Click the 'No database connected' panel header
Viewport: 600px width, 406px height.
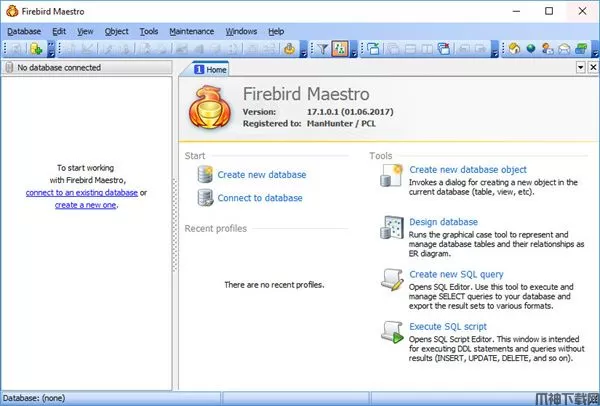pos(87,68)
